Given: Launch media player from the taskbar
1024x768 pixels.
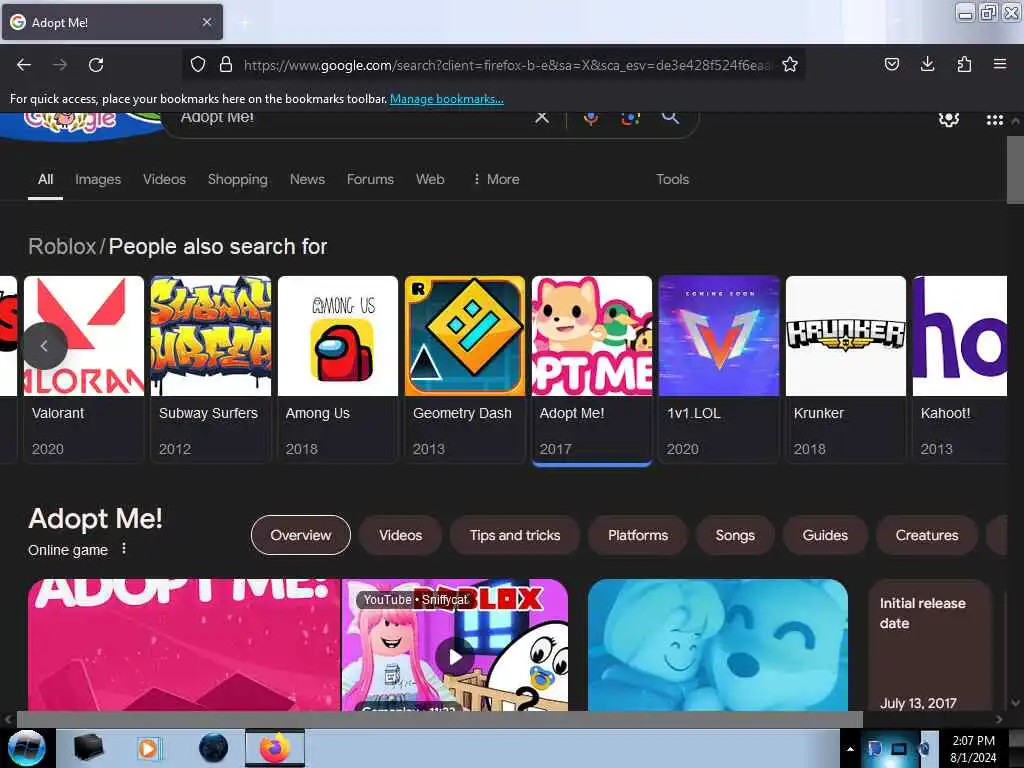Looking at the screenshot, I should (x=148, y=748).
